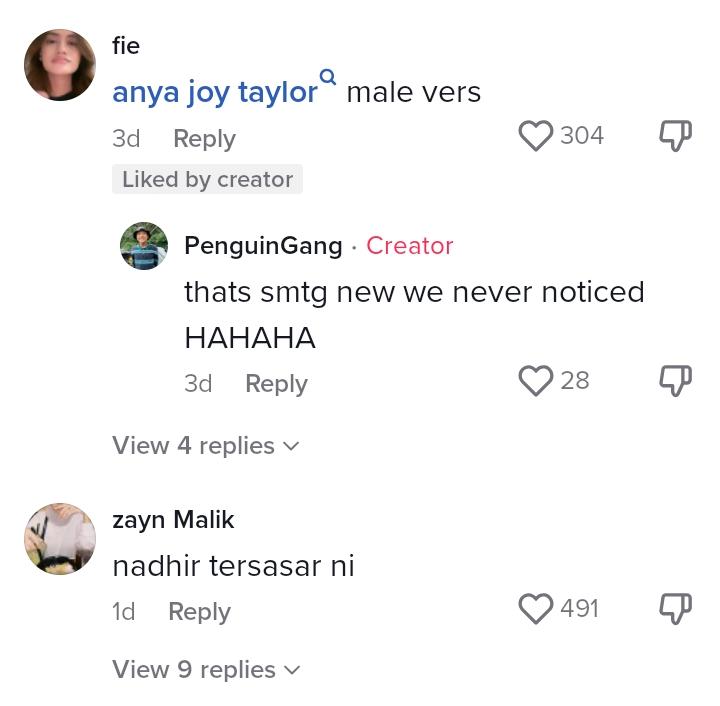Viewport: 720px width, 706px height.
Task: Click the search icon beside anya joy taylor
Action: pyautogui.click(x=328, y=76)
